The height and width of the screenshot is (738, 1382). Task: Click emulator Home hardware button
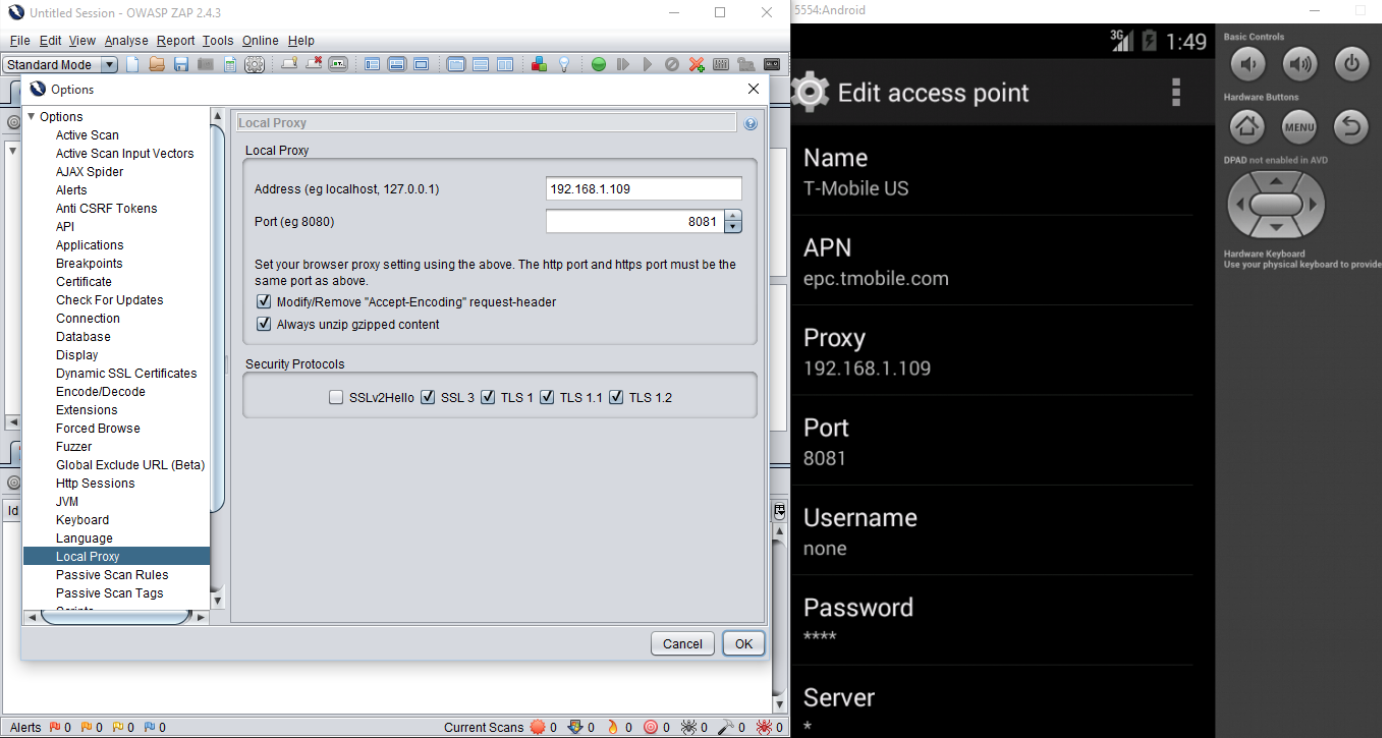point(1247,127)
